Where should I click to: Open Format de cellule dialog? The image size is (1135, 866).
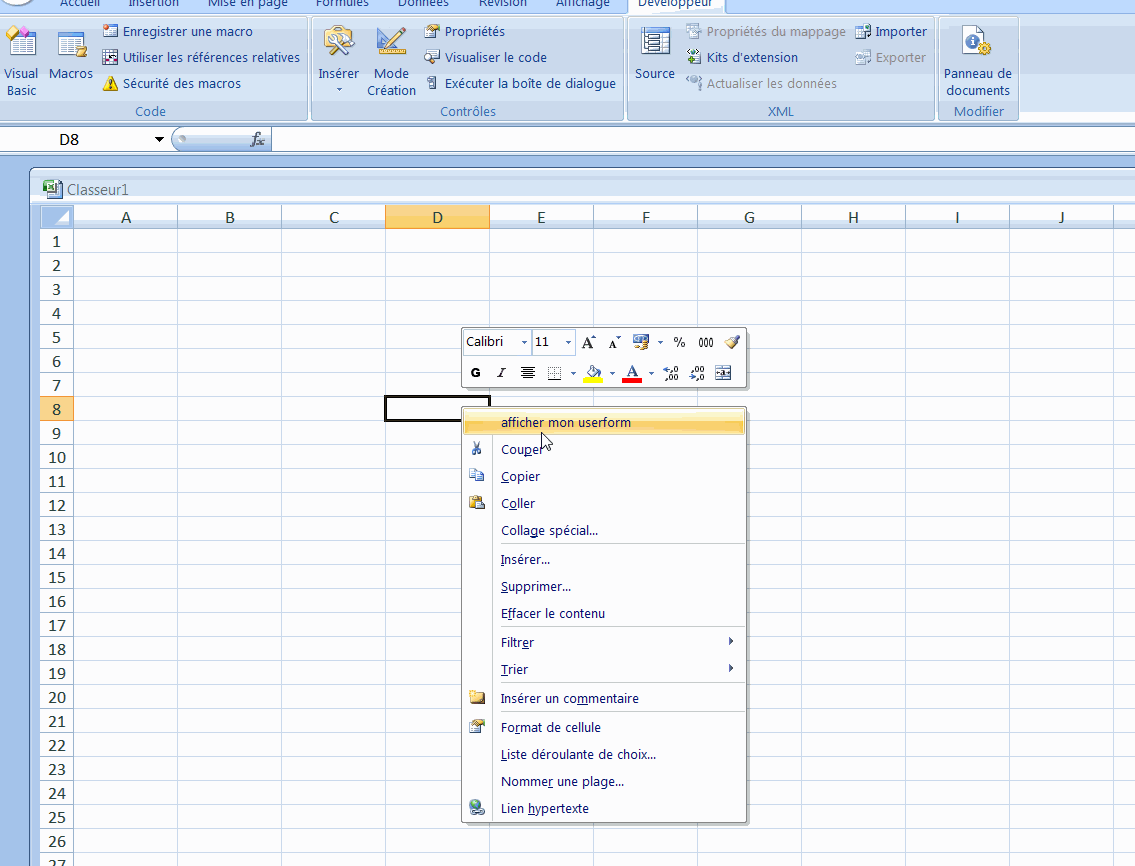604,728
